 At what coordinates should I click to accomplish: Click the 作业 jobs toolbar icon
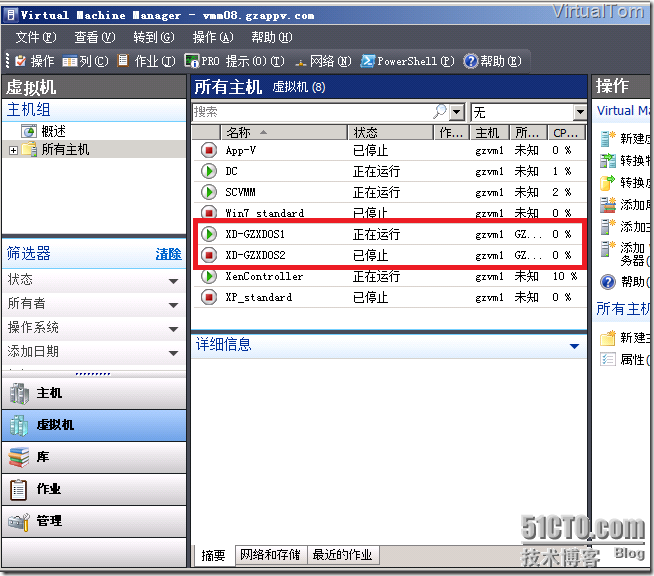tap(123, 60)
